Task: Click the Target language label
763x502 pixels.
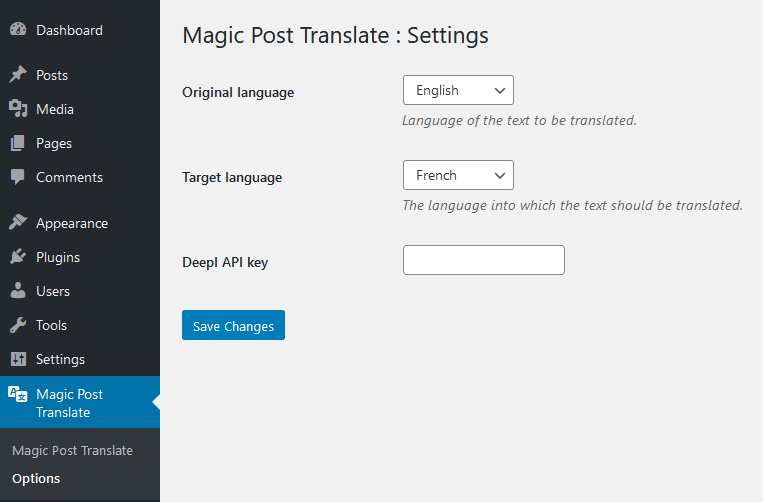Action: pyautogui.click(x=232, y=178)
